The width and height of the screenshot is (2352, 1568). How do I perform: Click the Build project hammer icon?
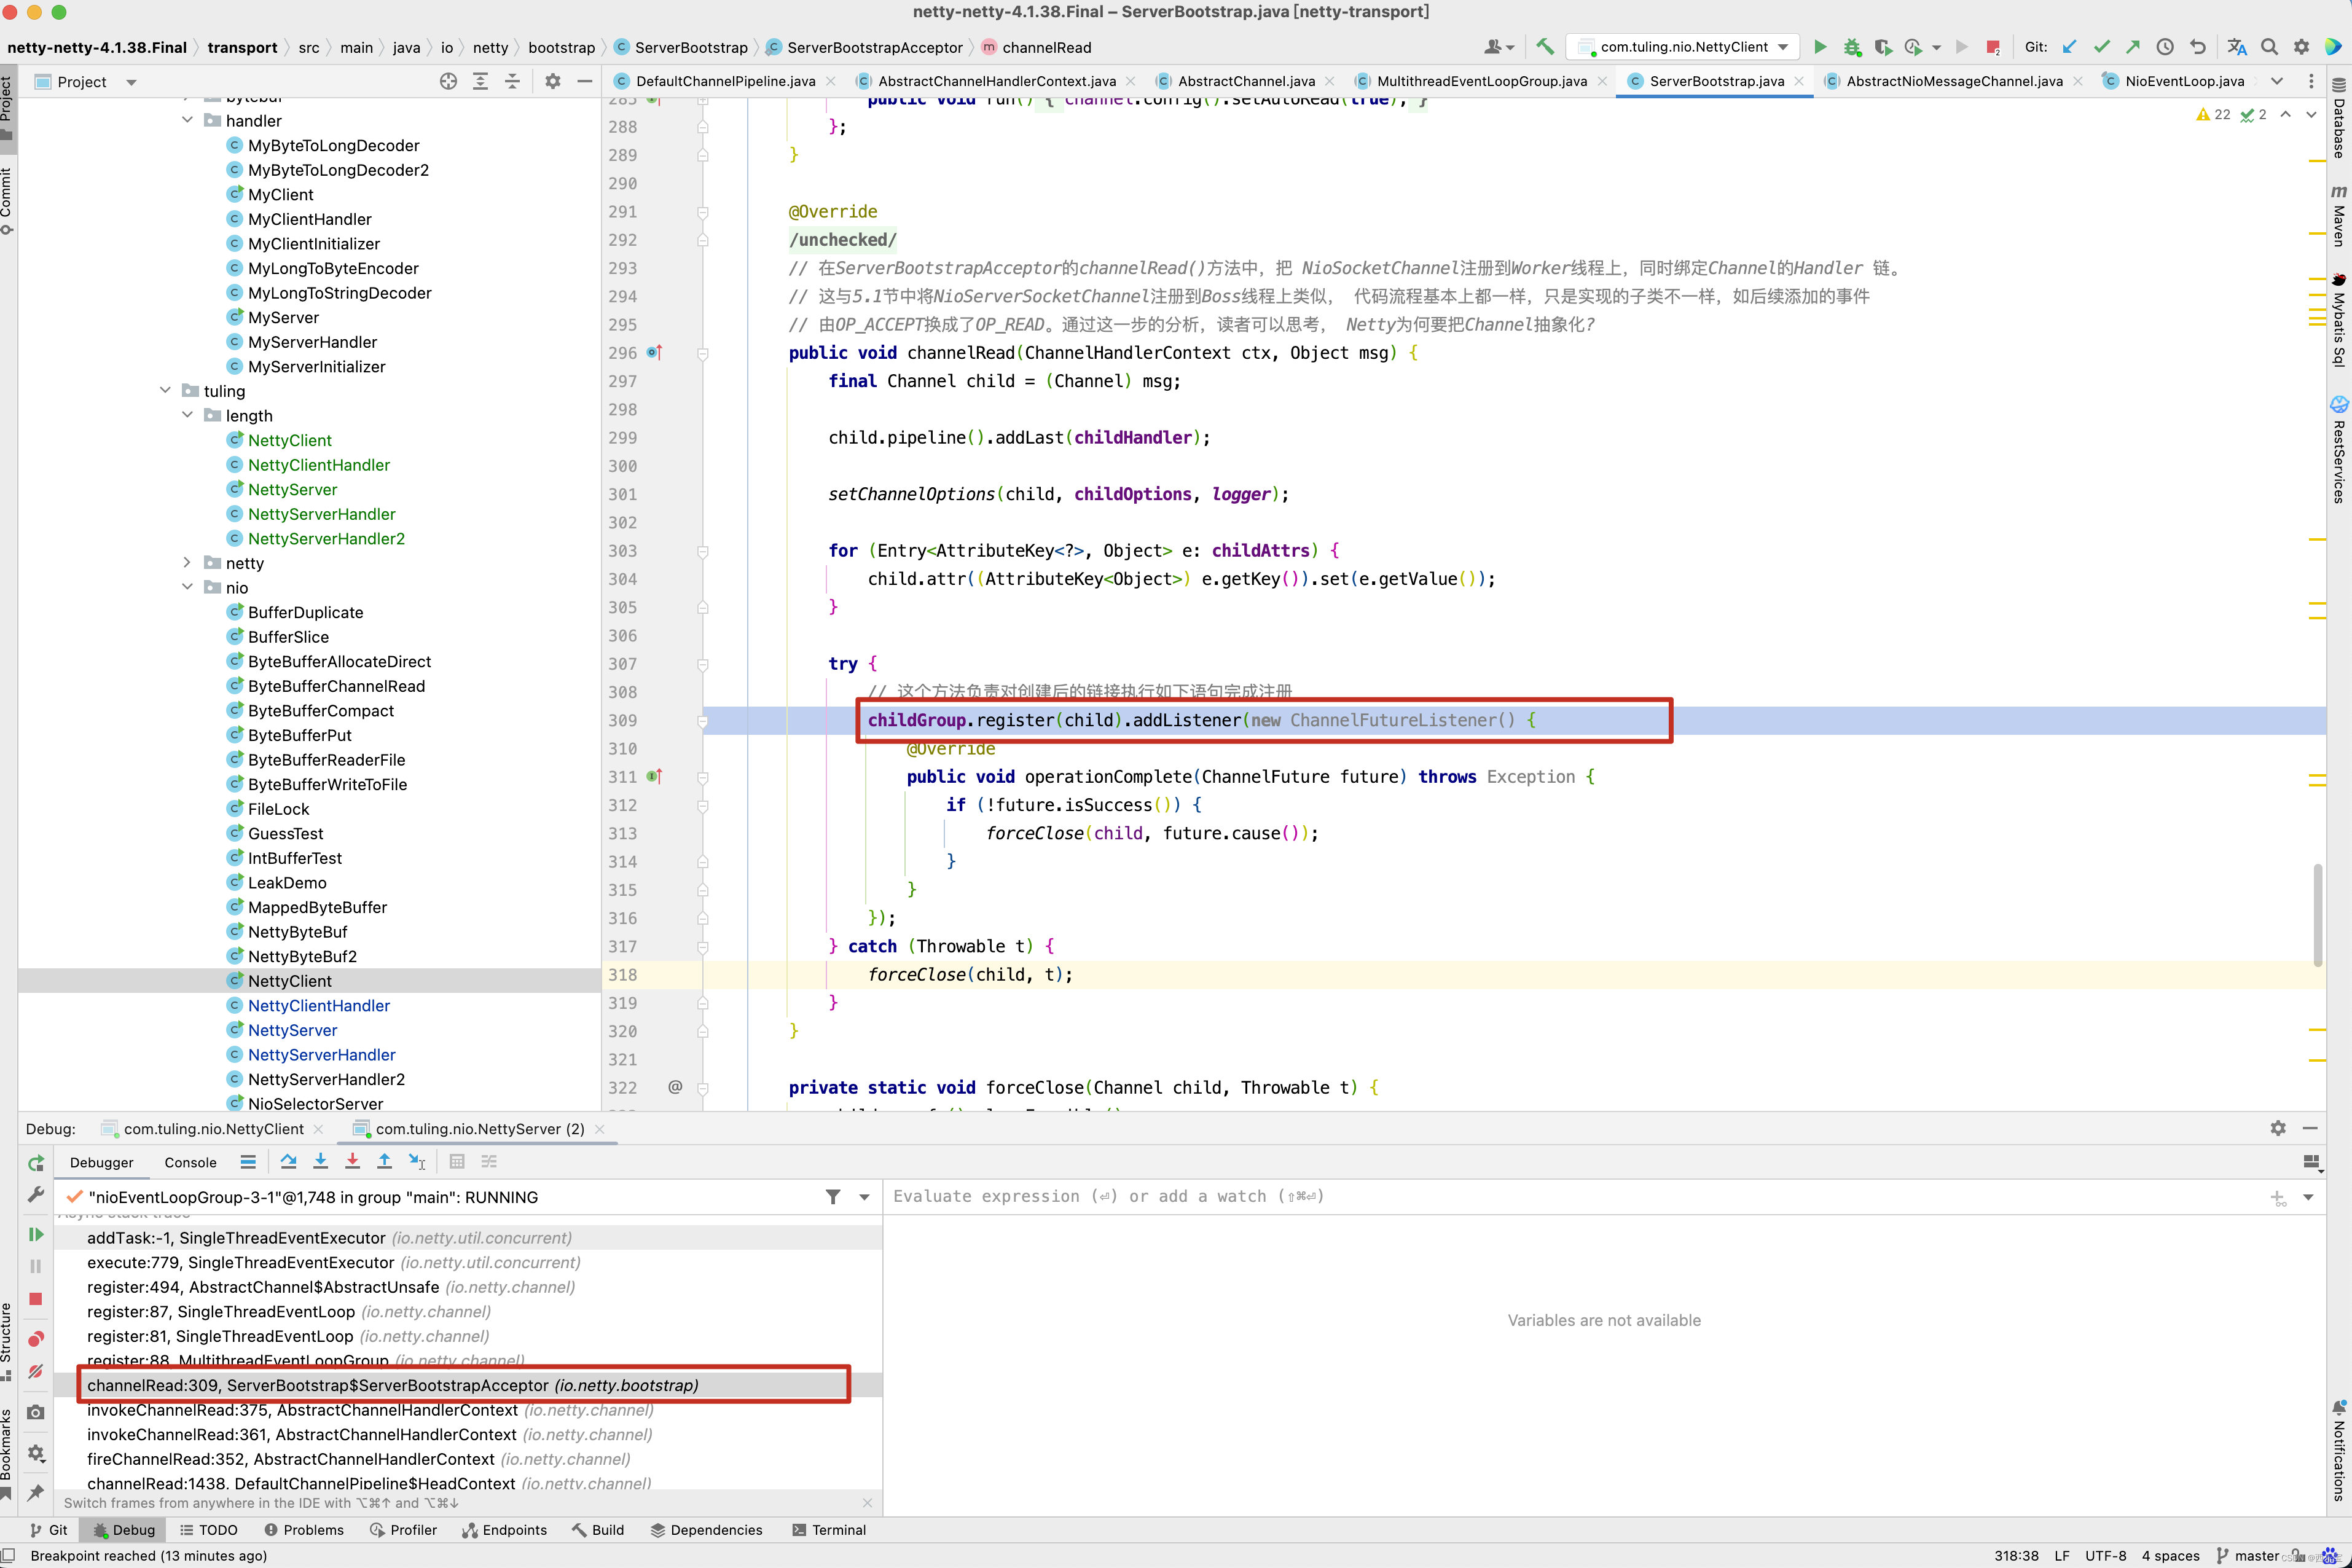click(1545, 47)
